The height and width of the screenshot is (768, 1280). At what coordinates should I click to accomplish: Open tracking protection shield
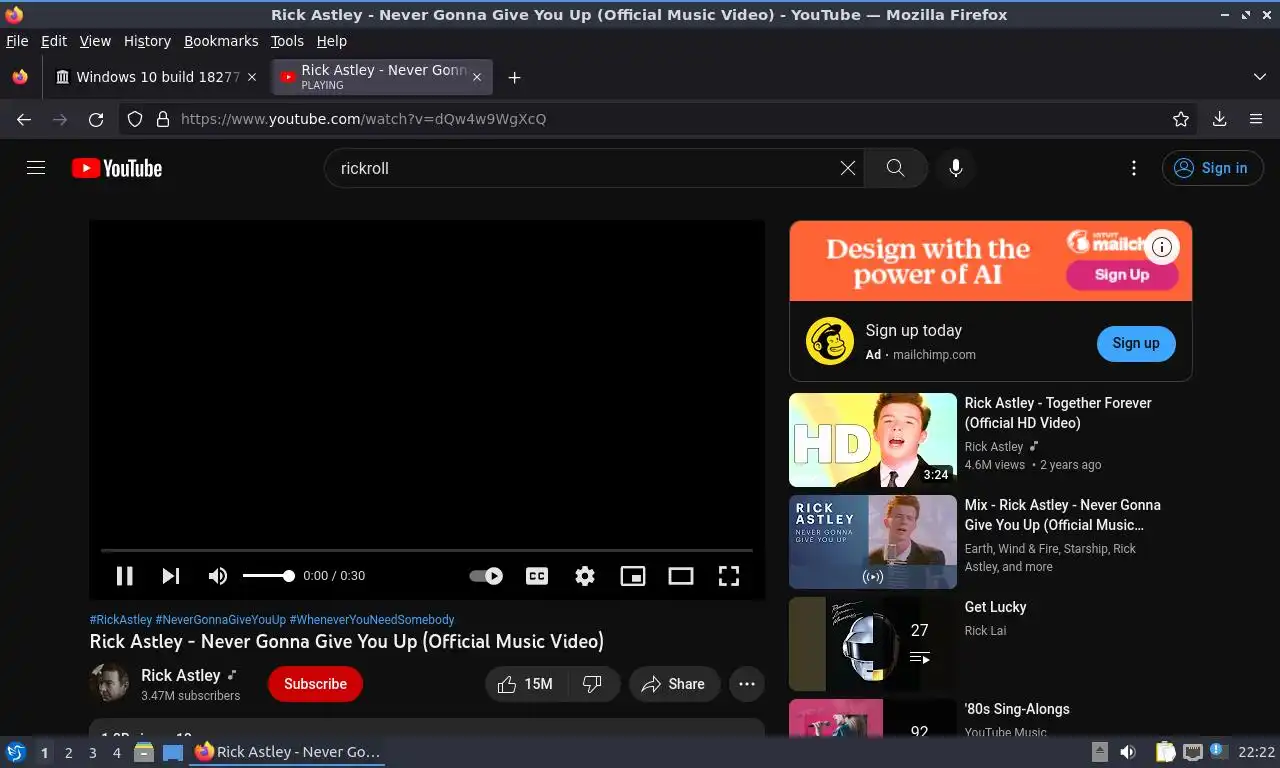point(135,119)
